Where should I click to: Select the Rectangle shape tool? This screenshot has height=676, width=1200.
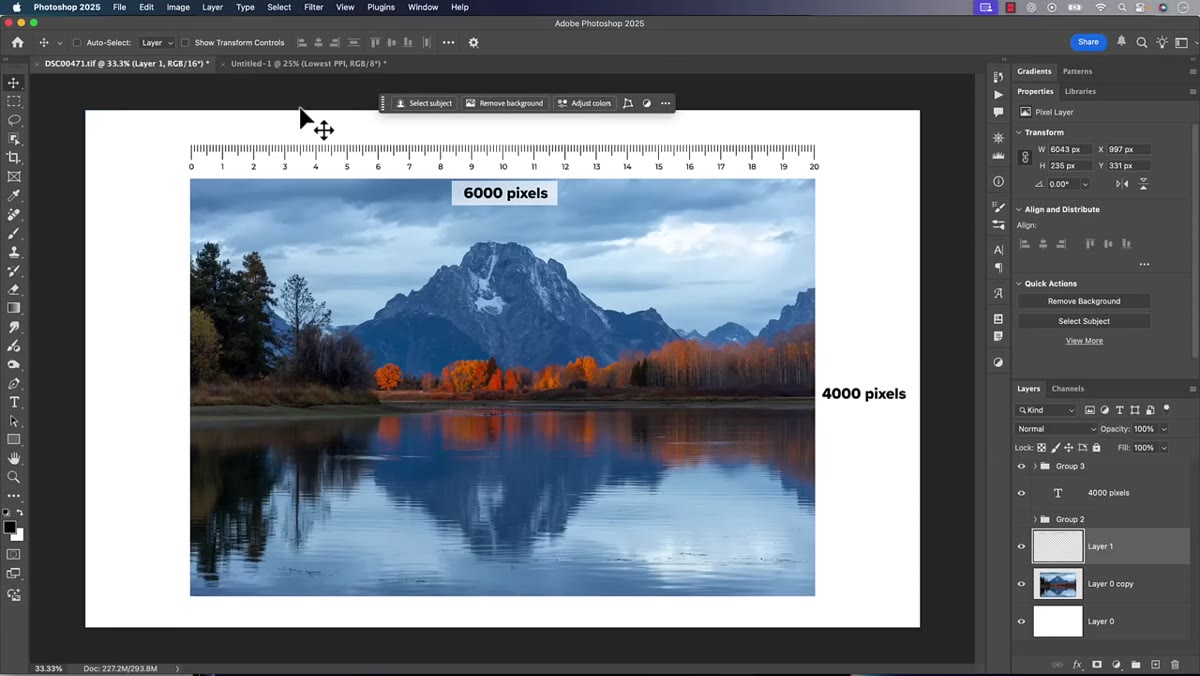(14, 439)
